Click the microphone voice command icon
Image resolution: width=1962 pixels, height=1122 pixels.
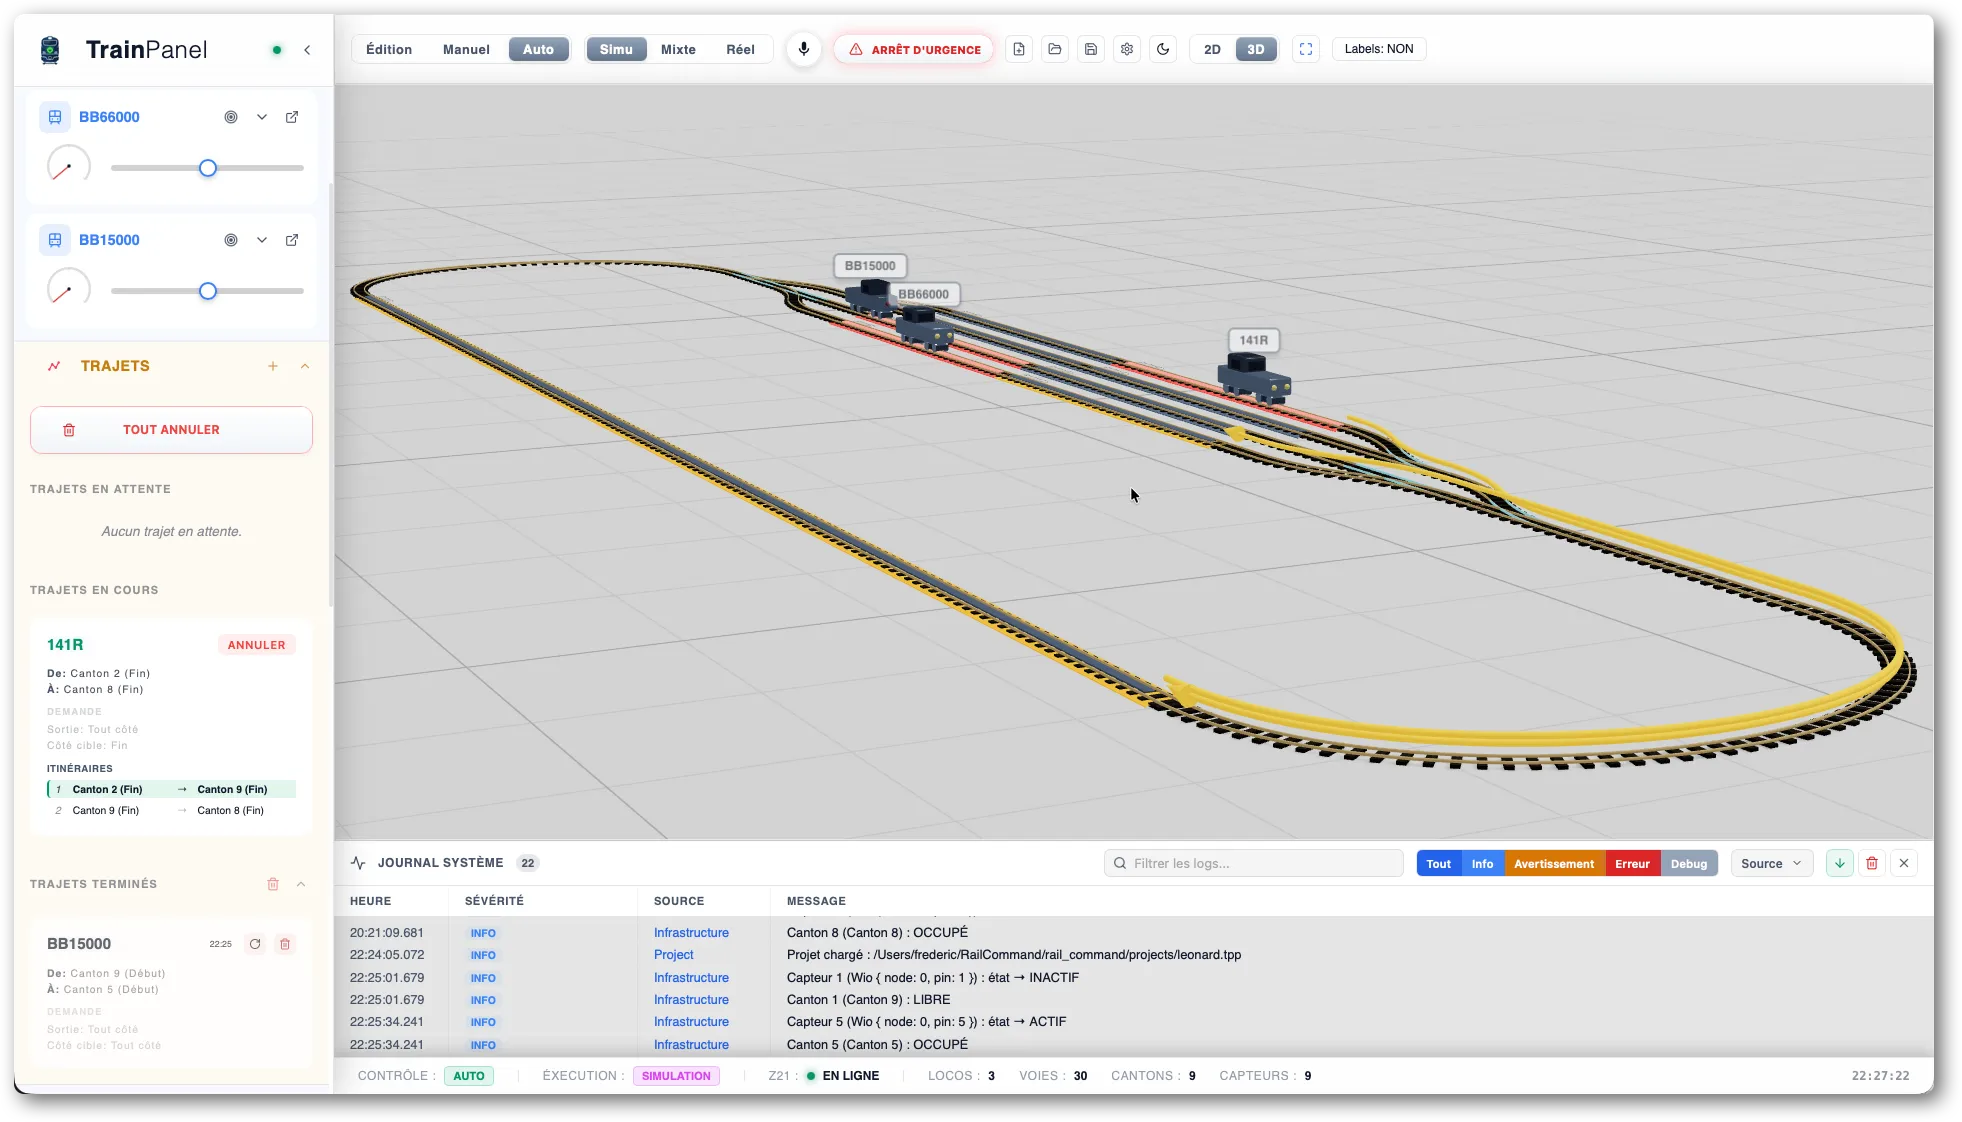[x=803, y=49]
